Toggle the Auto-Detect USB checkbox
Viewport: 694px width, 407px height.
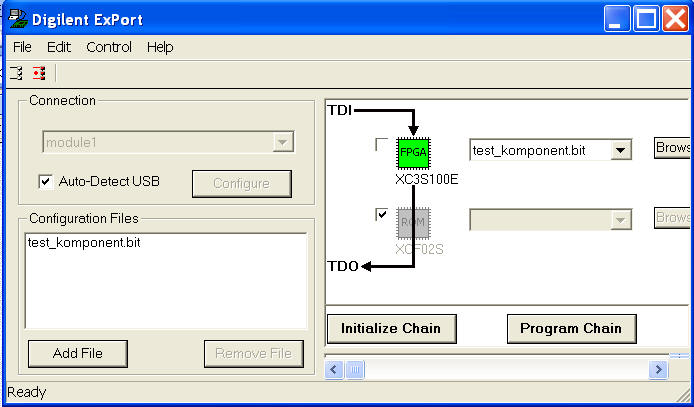click(46, 181)
